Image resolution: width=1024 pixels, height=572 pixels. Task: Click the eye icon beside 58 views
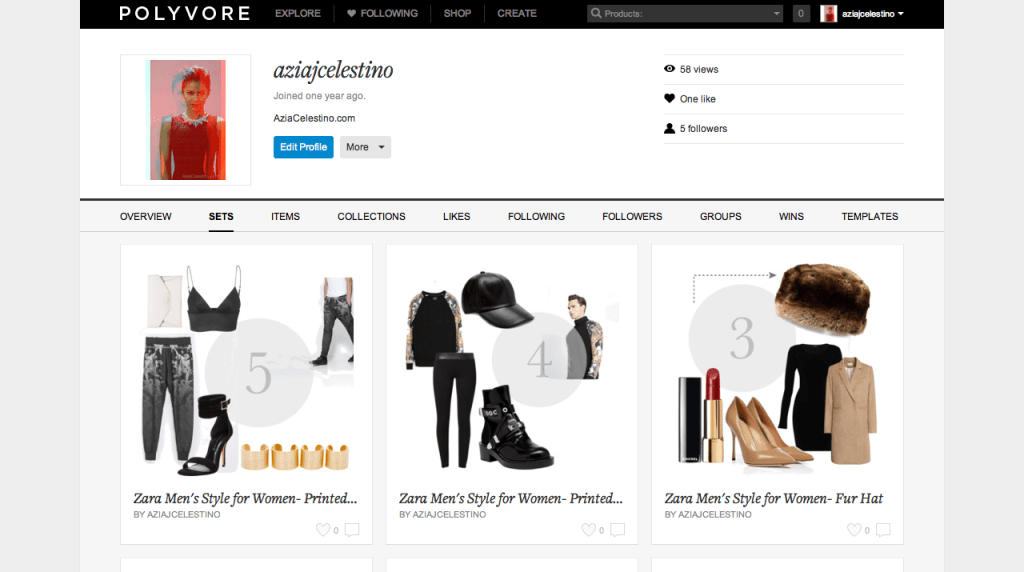[670, 69]
